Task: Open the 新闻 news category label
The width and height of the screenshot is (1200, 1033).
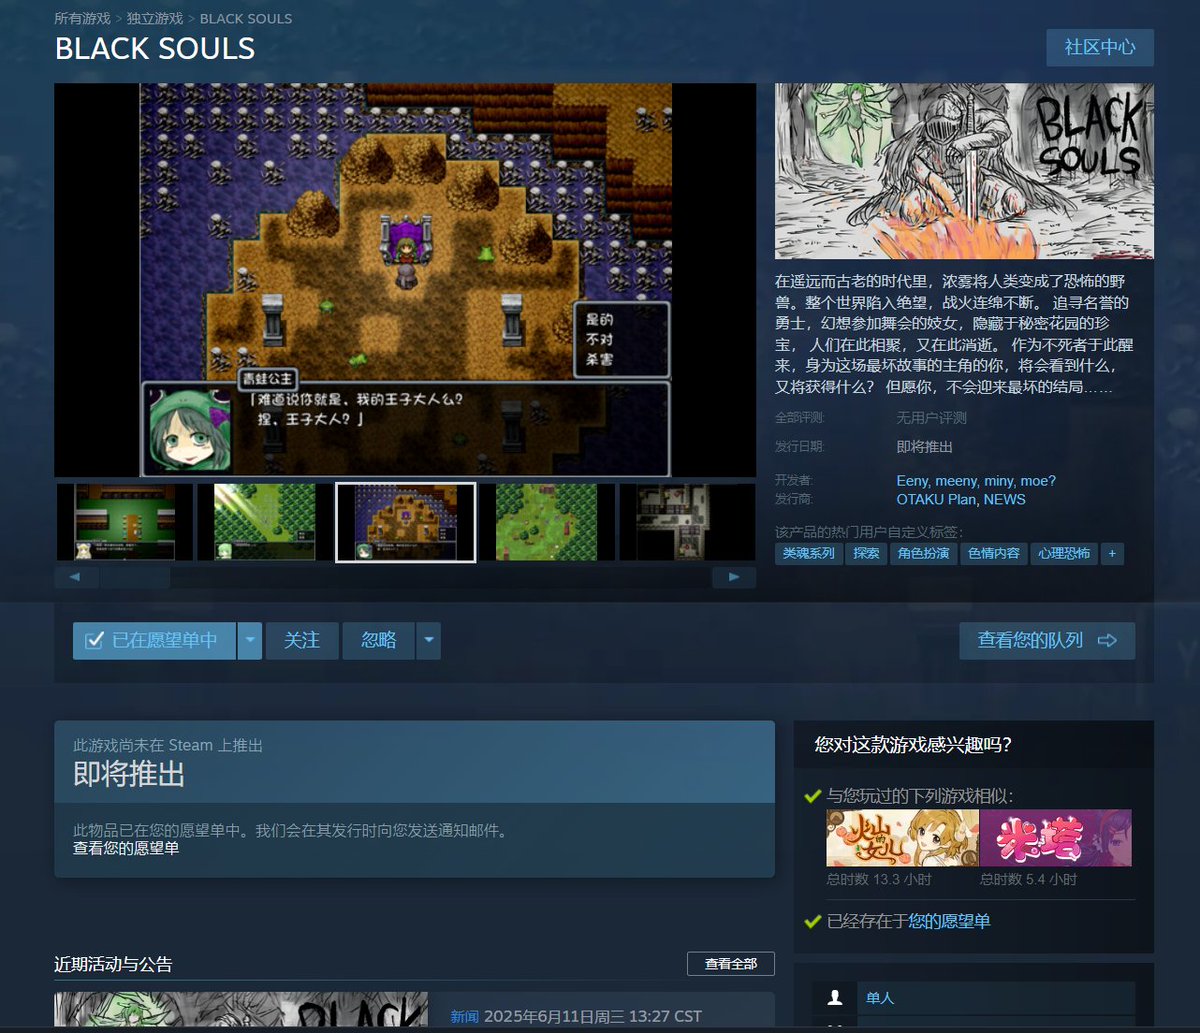Action: tap(464, 1016)
